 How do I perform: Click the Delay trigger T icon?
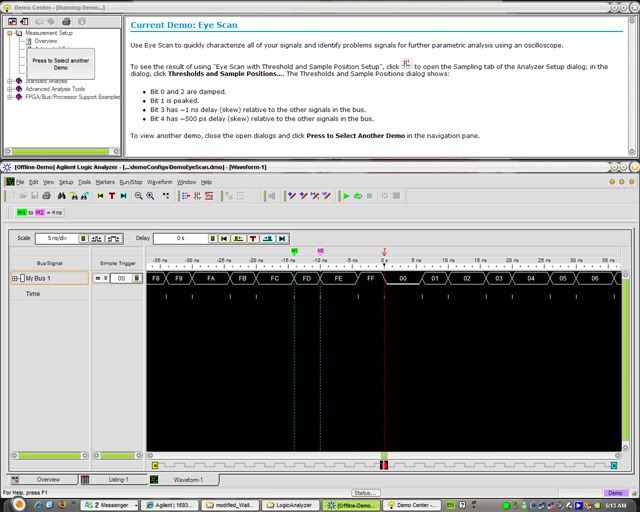253,238
